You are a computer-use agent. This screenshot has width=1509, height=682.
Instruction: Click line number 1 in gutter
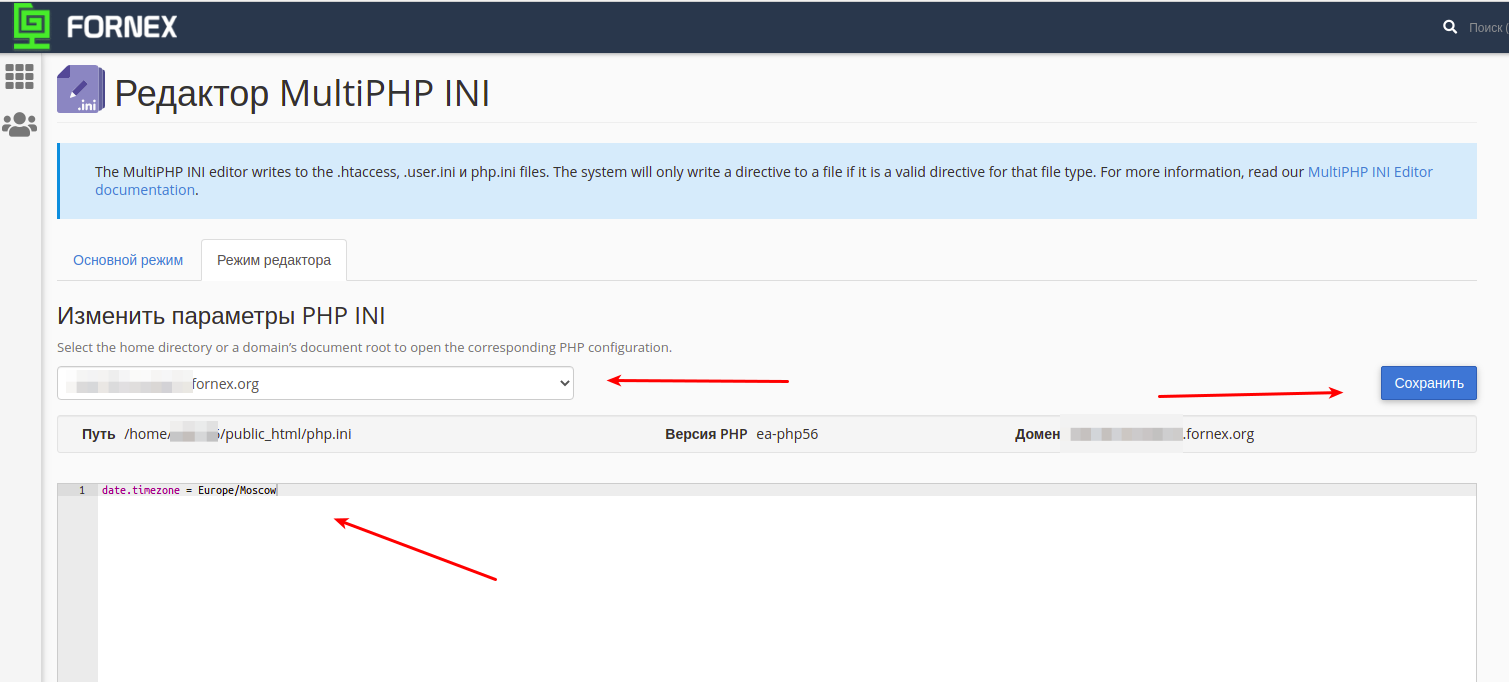81,490
